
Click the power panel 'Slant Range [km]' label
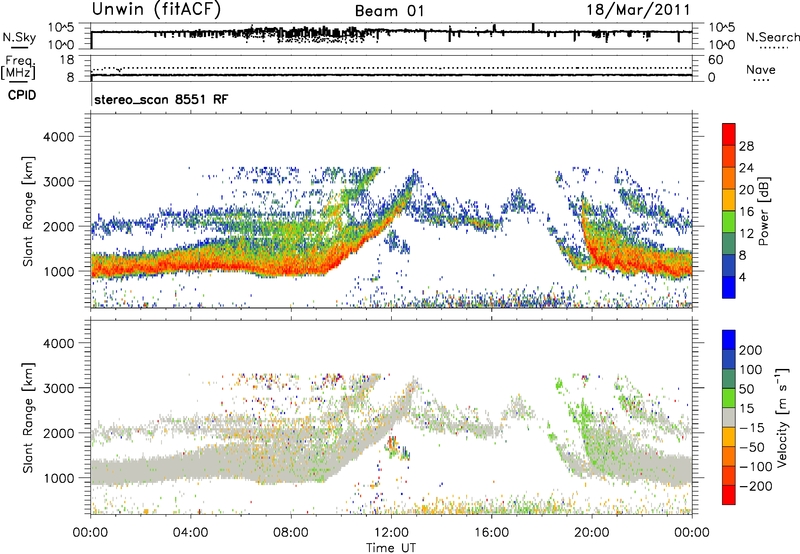[x=28, y=211]
